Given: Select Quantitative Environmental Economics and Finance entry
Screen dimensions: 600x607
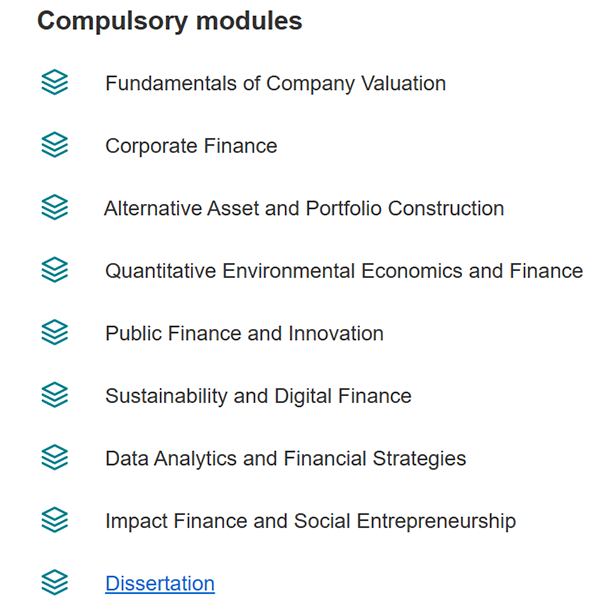Looking at the screenshot, I should (x=344, y=271).
